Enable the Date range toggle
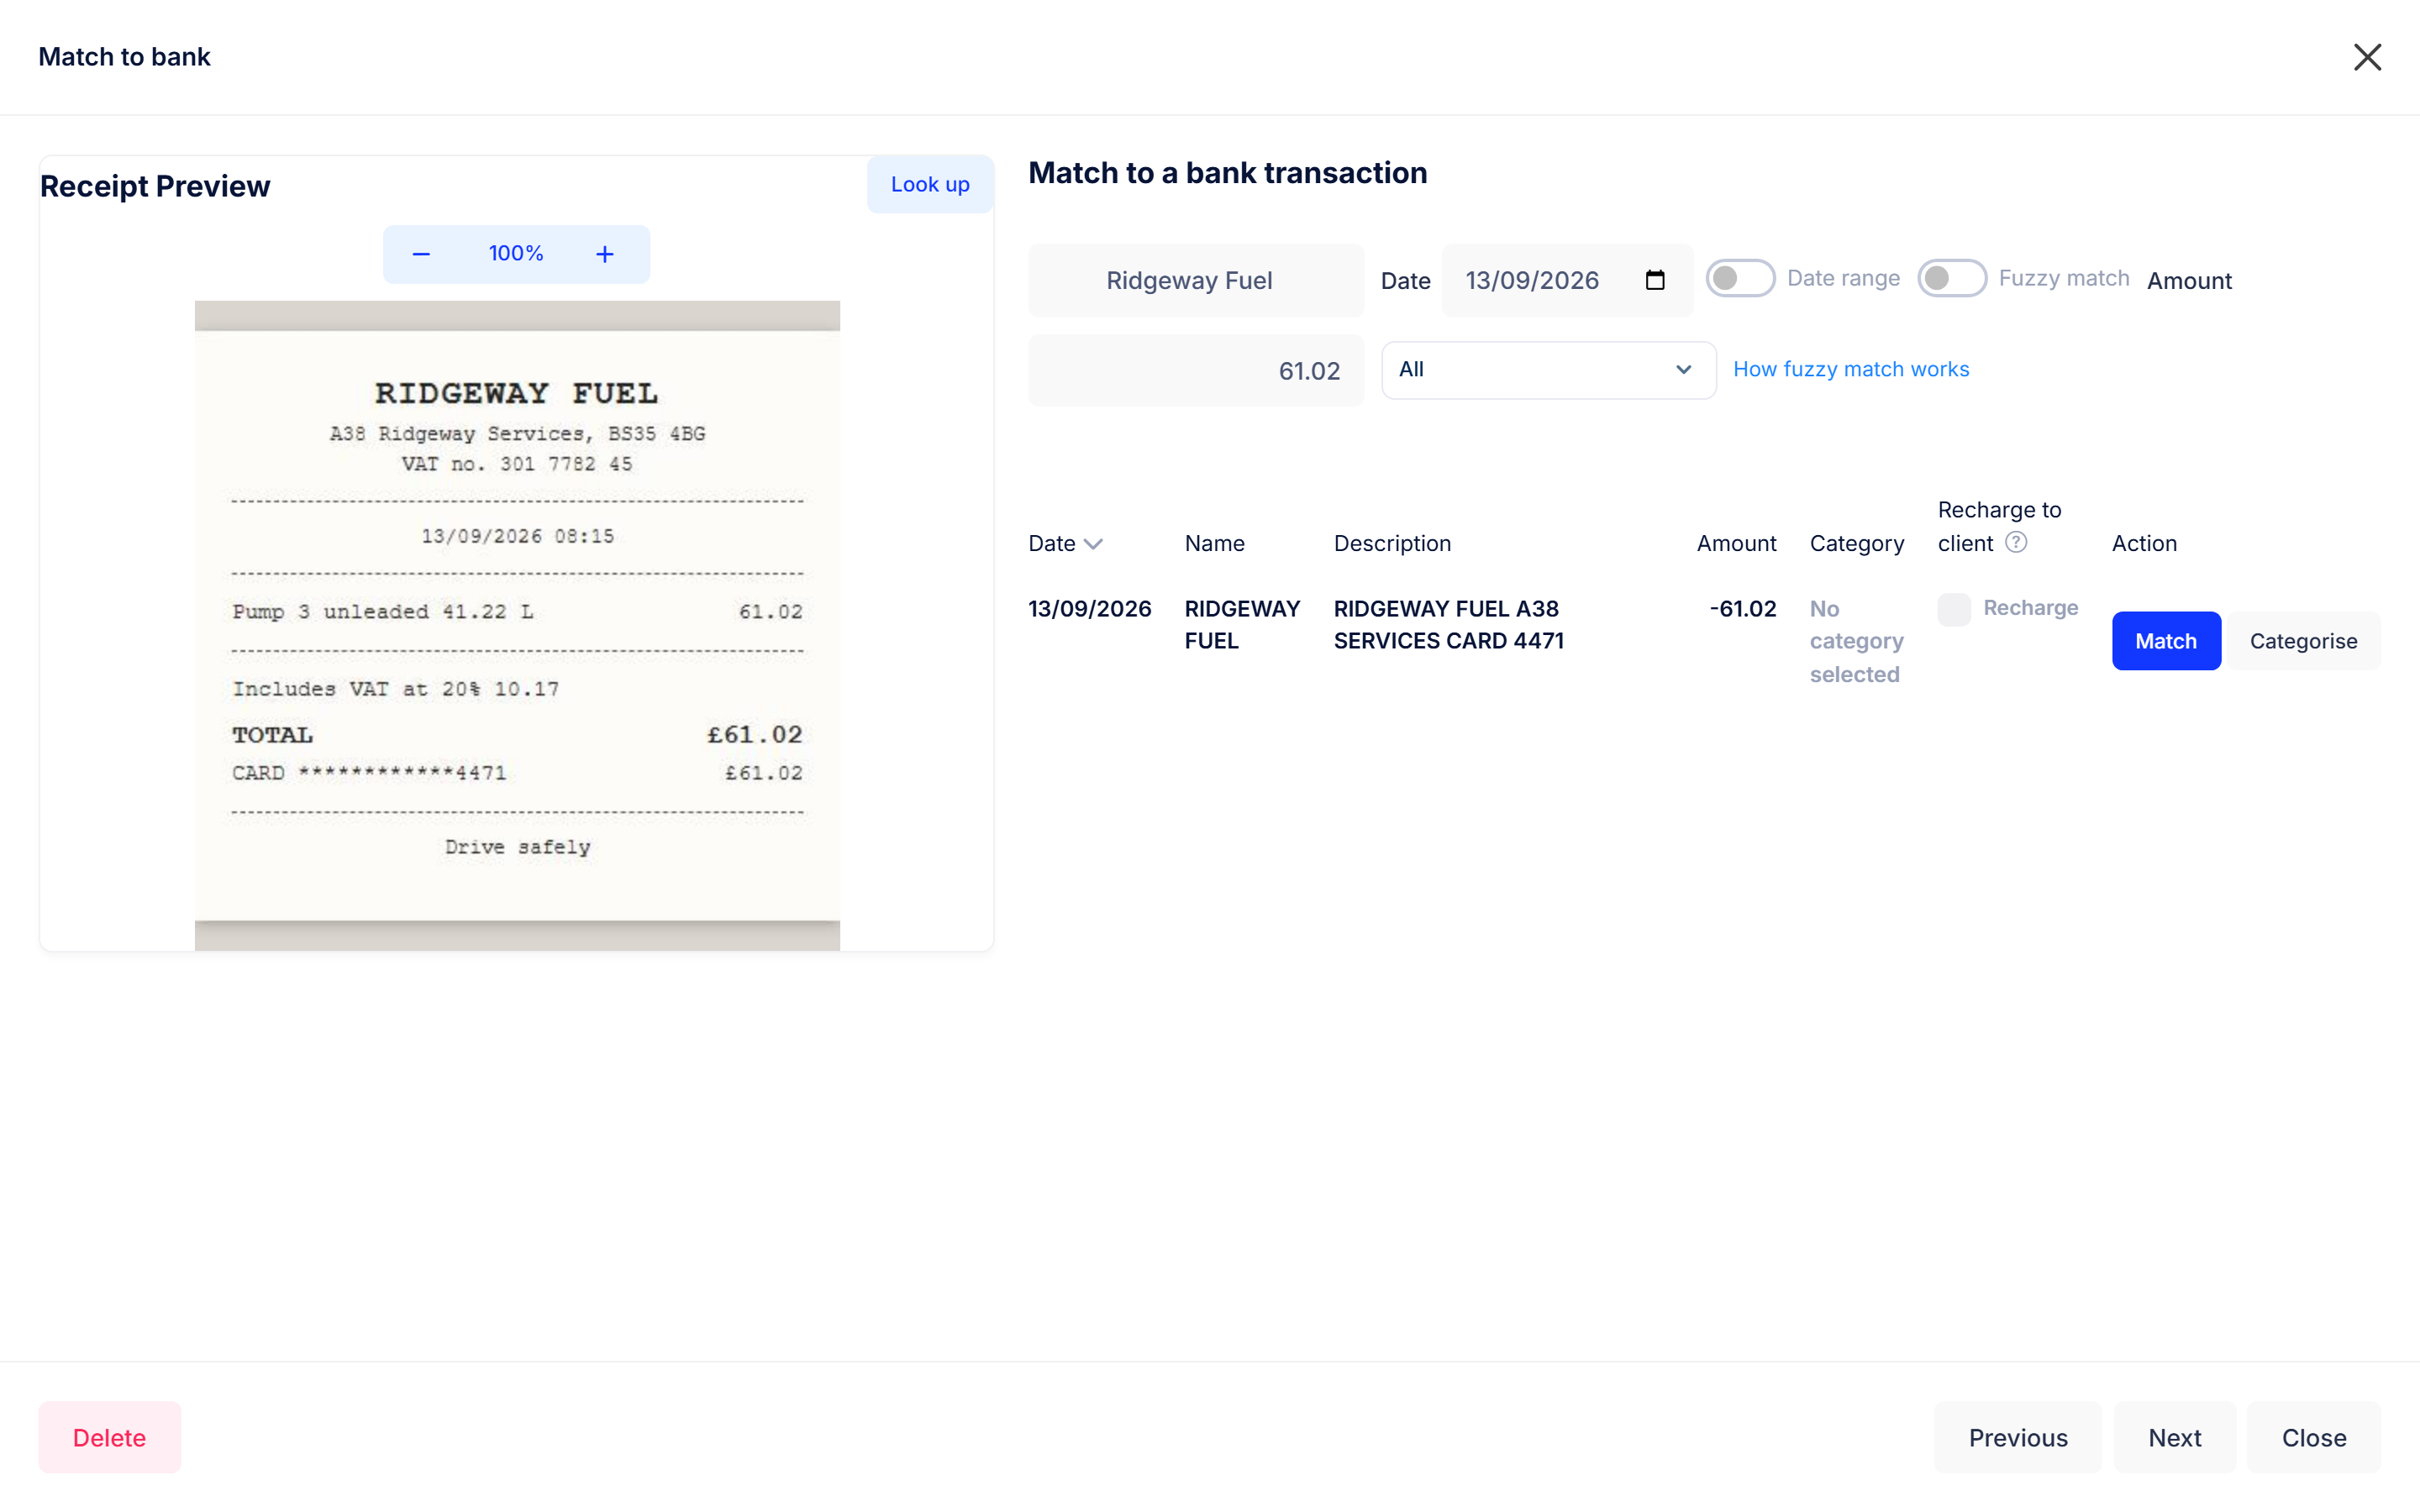This screenshot has height=1512, width=2420. click(1740, 278)
